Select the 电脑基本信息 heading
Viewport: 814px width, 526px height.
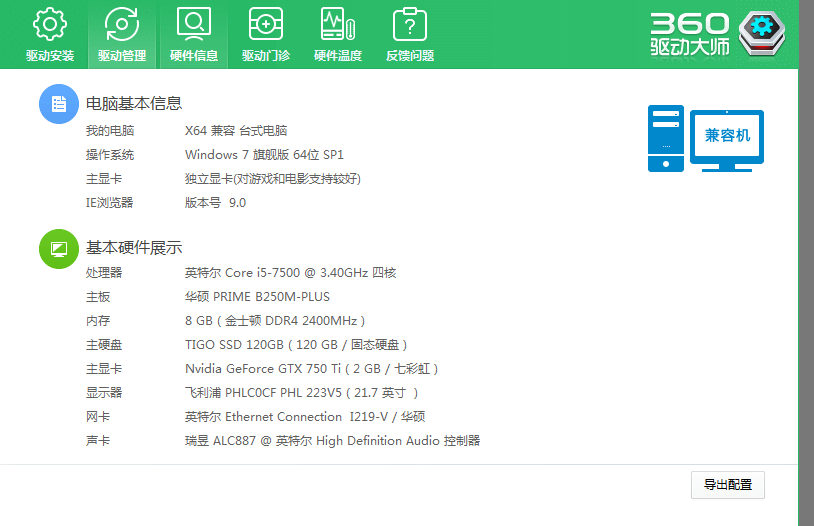(x=134, y=103)
